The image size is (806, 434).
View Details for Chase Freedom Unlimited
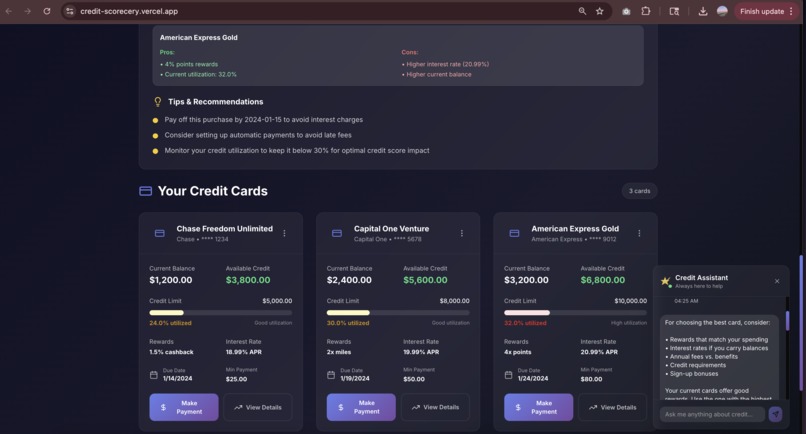pyautogui.click(x=258, y=407)
